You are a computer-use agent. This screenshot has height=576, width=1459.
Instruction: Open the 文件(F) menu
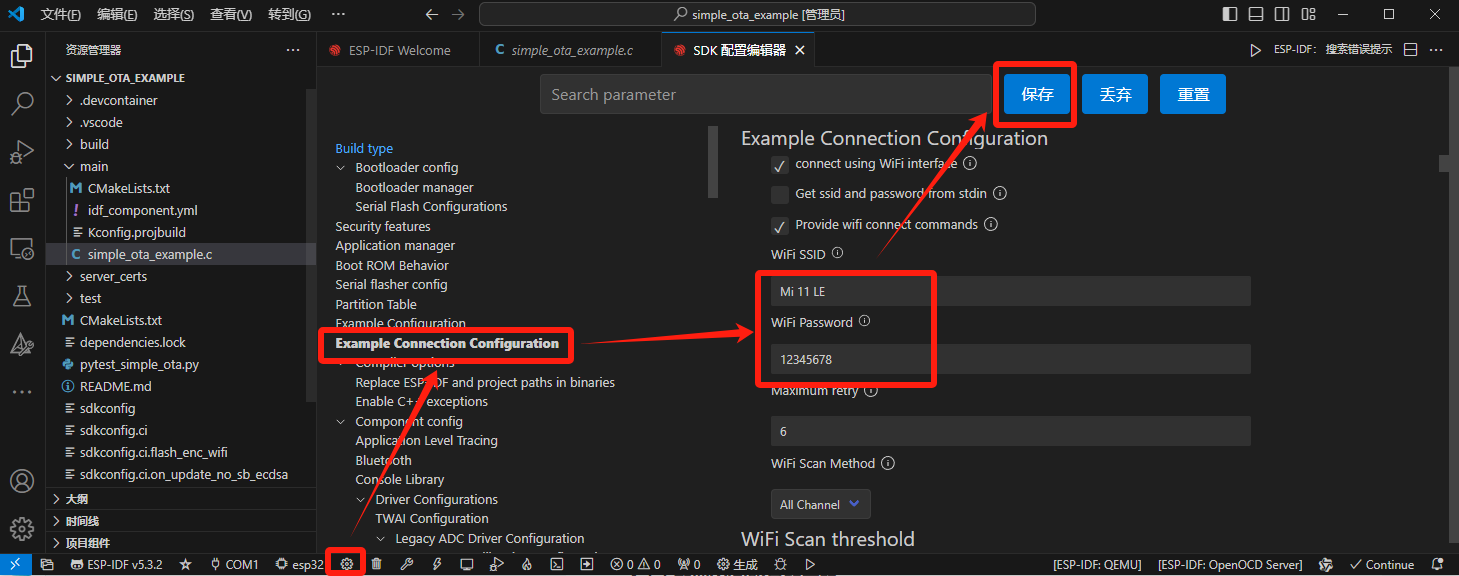point(62,15)
